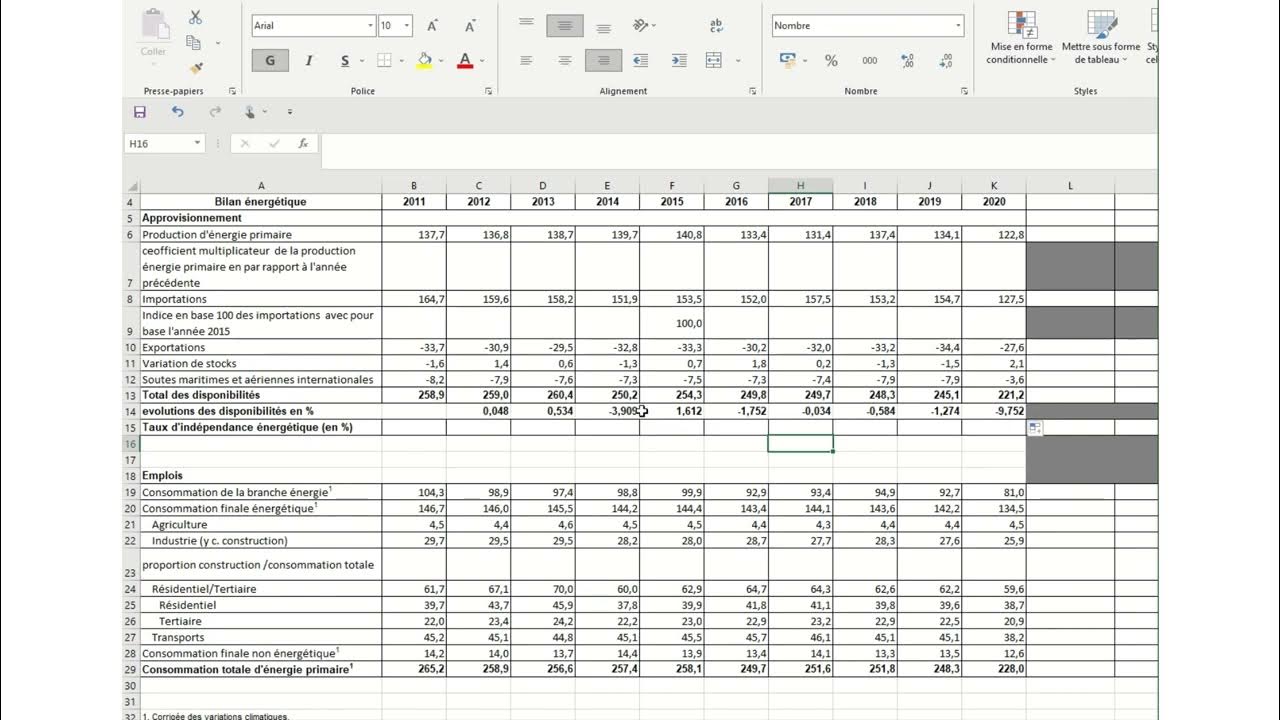Click the touch/mouse mode icon
Image resolution: width=1280 pixels, height=720 pixels.
[x=251, y=112]
